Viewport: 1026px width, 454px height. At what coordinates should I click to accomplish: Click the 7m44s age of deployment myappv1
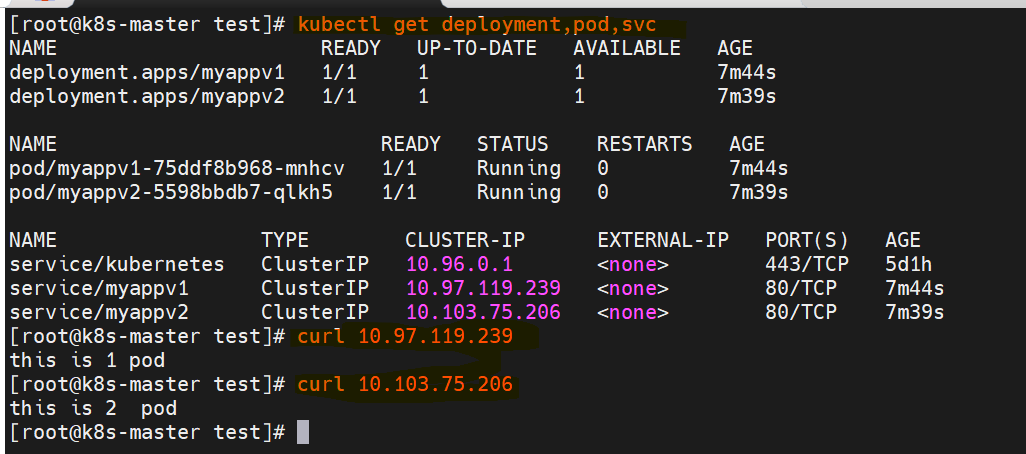tap(747, 73)
